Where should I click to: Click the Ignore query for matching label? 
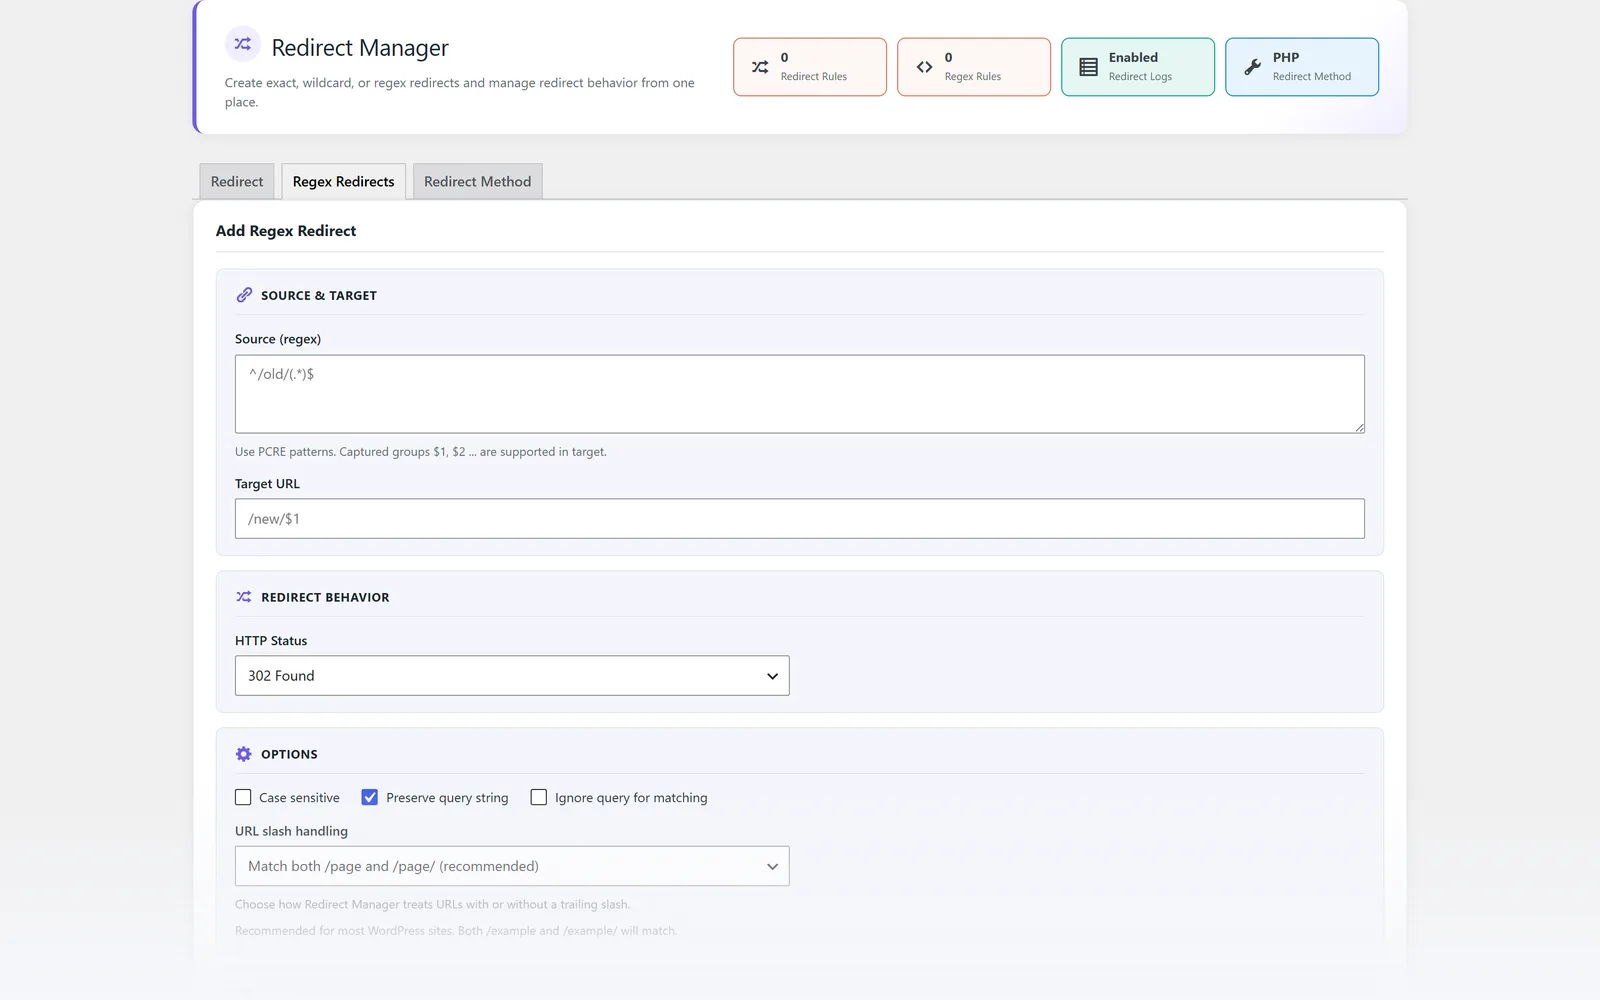click(x=631, y=798)
